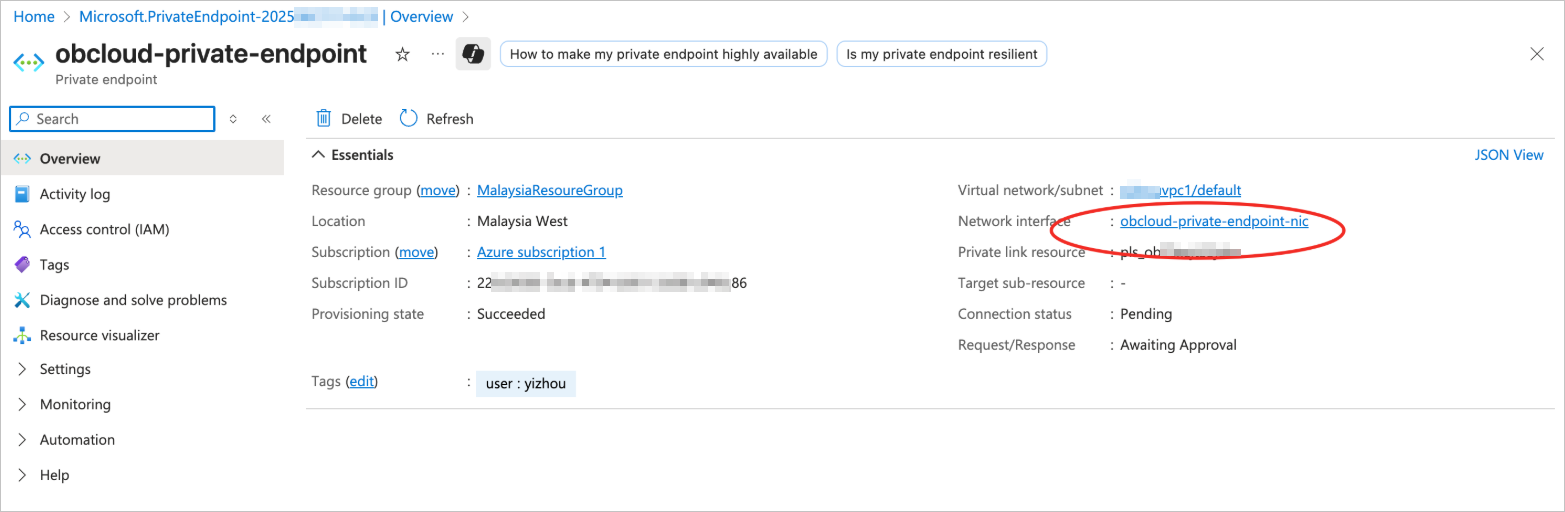1565x512 pixels.
Task: Open Tags in the sidebar
Action: click(54, 265)
